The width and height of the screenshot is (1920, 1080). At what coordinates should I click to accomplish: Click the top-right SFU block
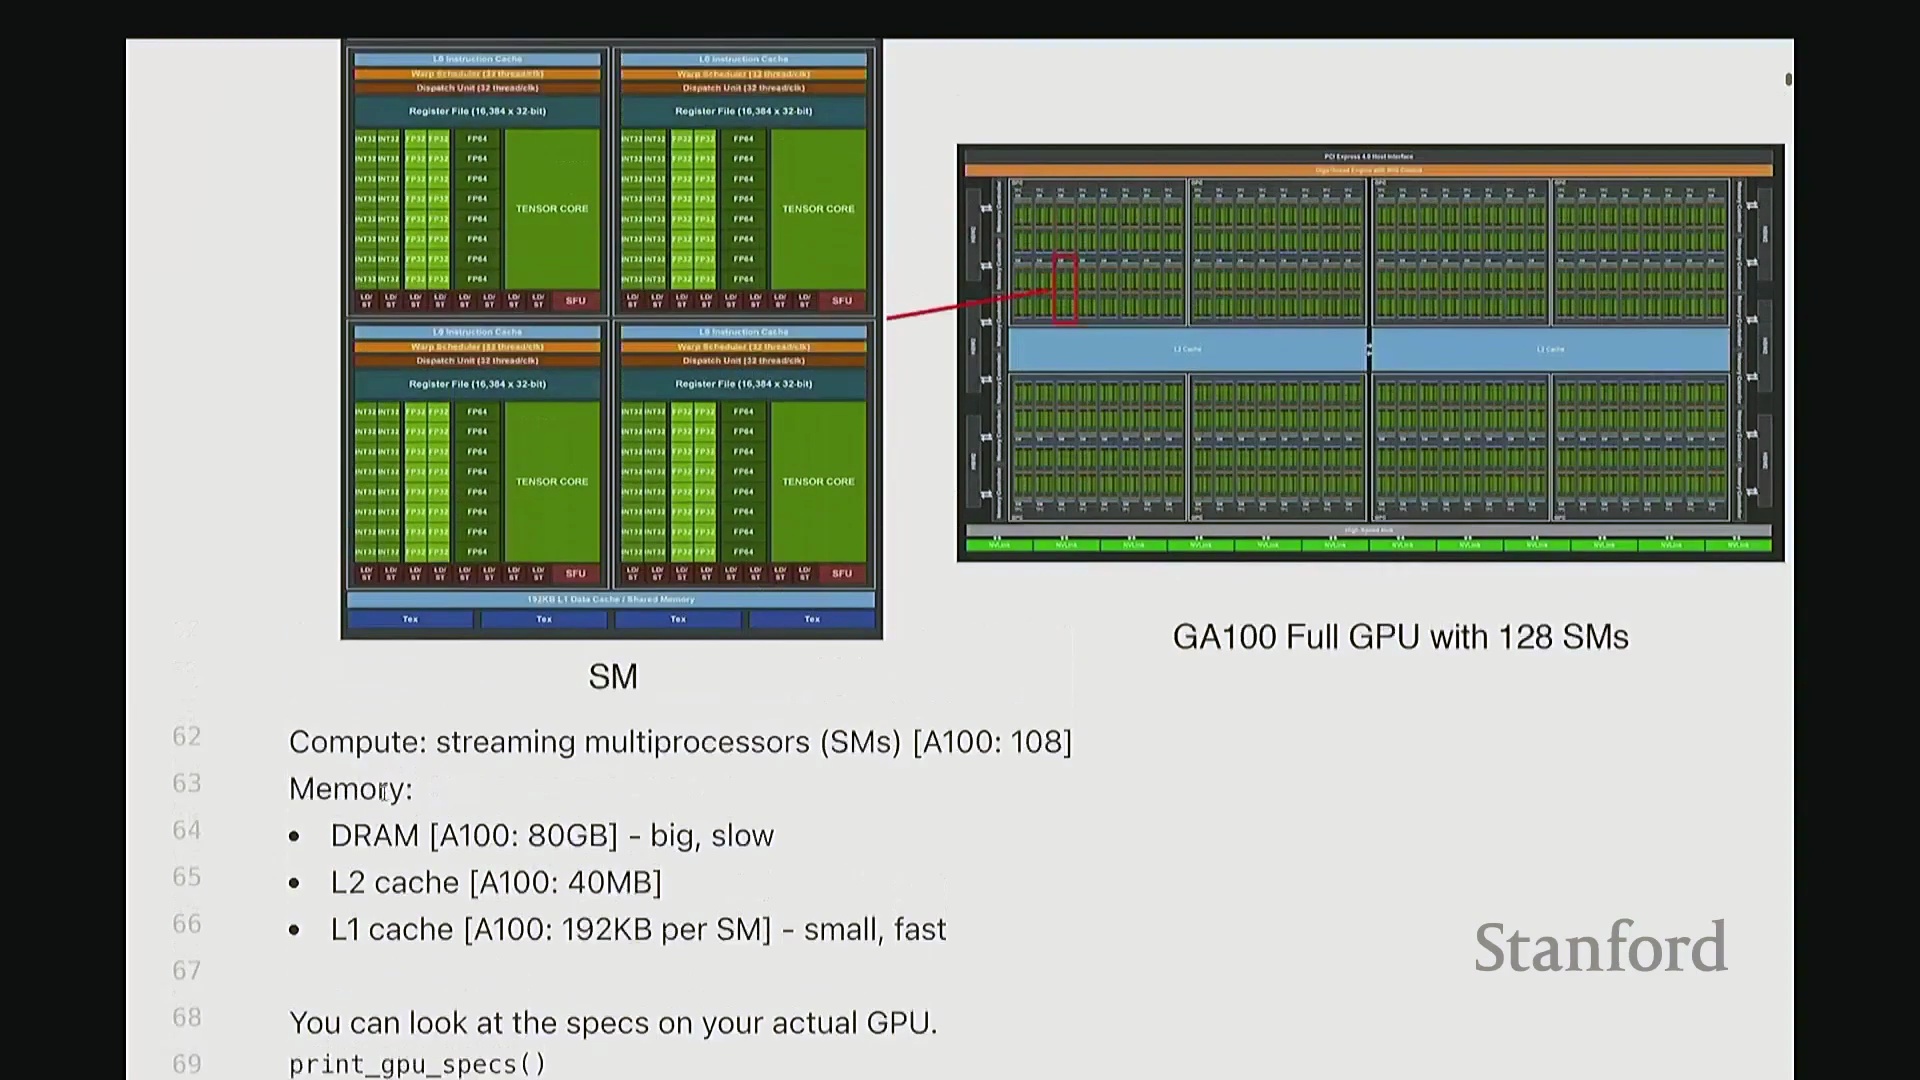pyautogui.click(x=842, y=300)
